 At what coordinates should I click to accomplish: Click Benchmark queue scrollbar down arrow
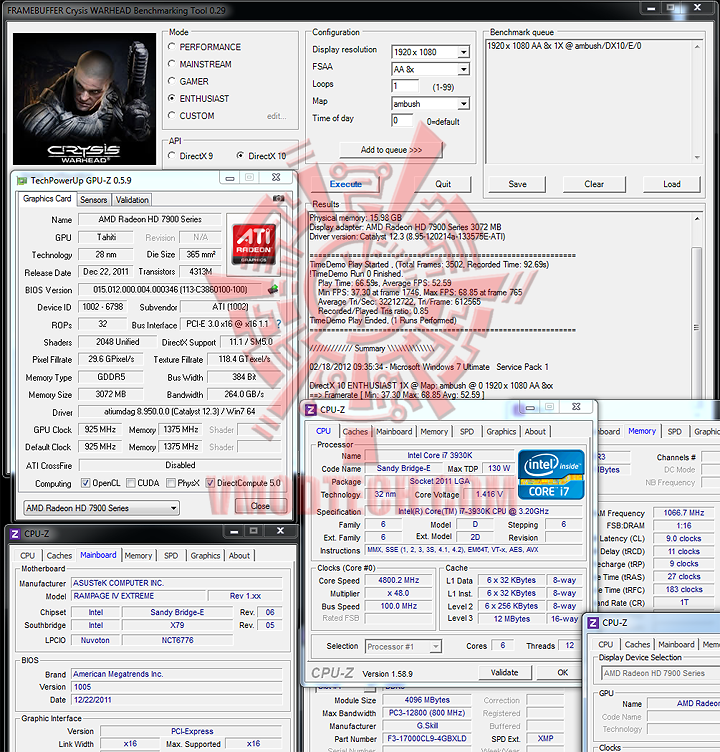(x=697, y=157)
